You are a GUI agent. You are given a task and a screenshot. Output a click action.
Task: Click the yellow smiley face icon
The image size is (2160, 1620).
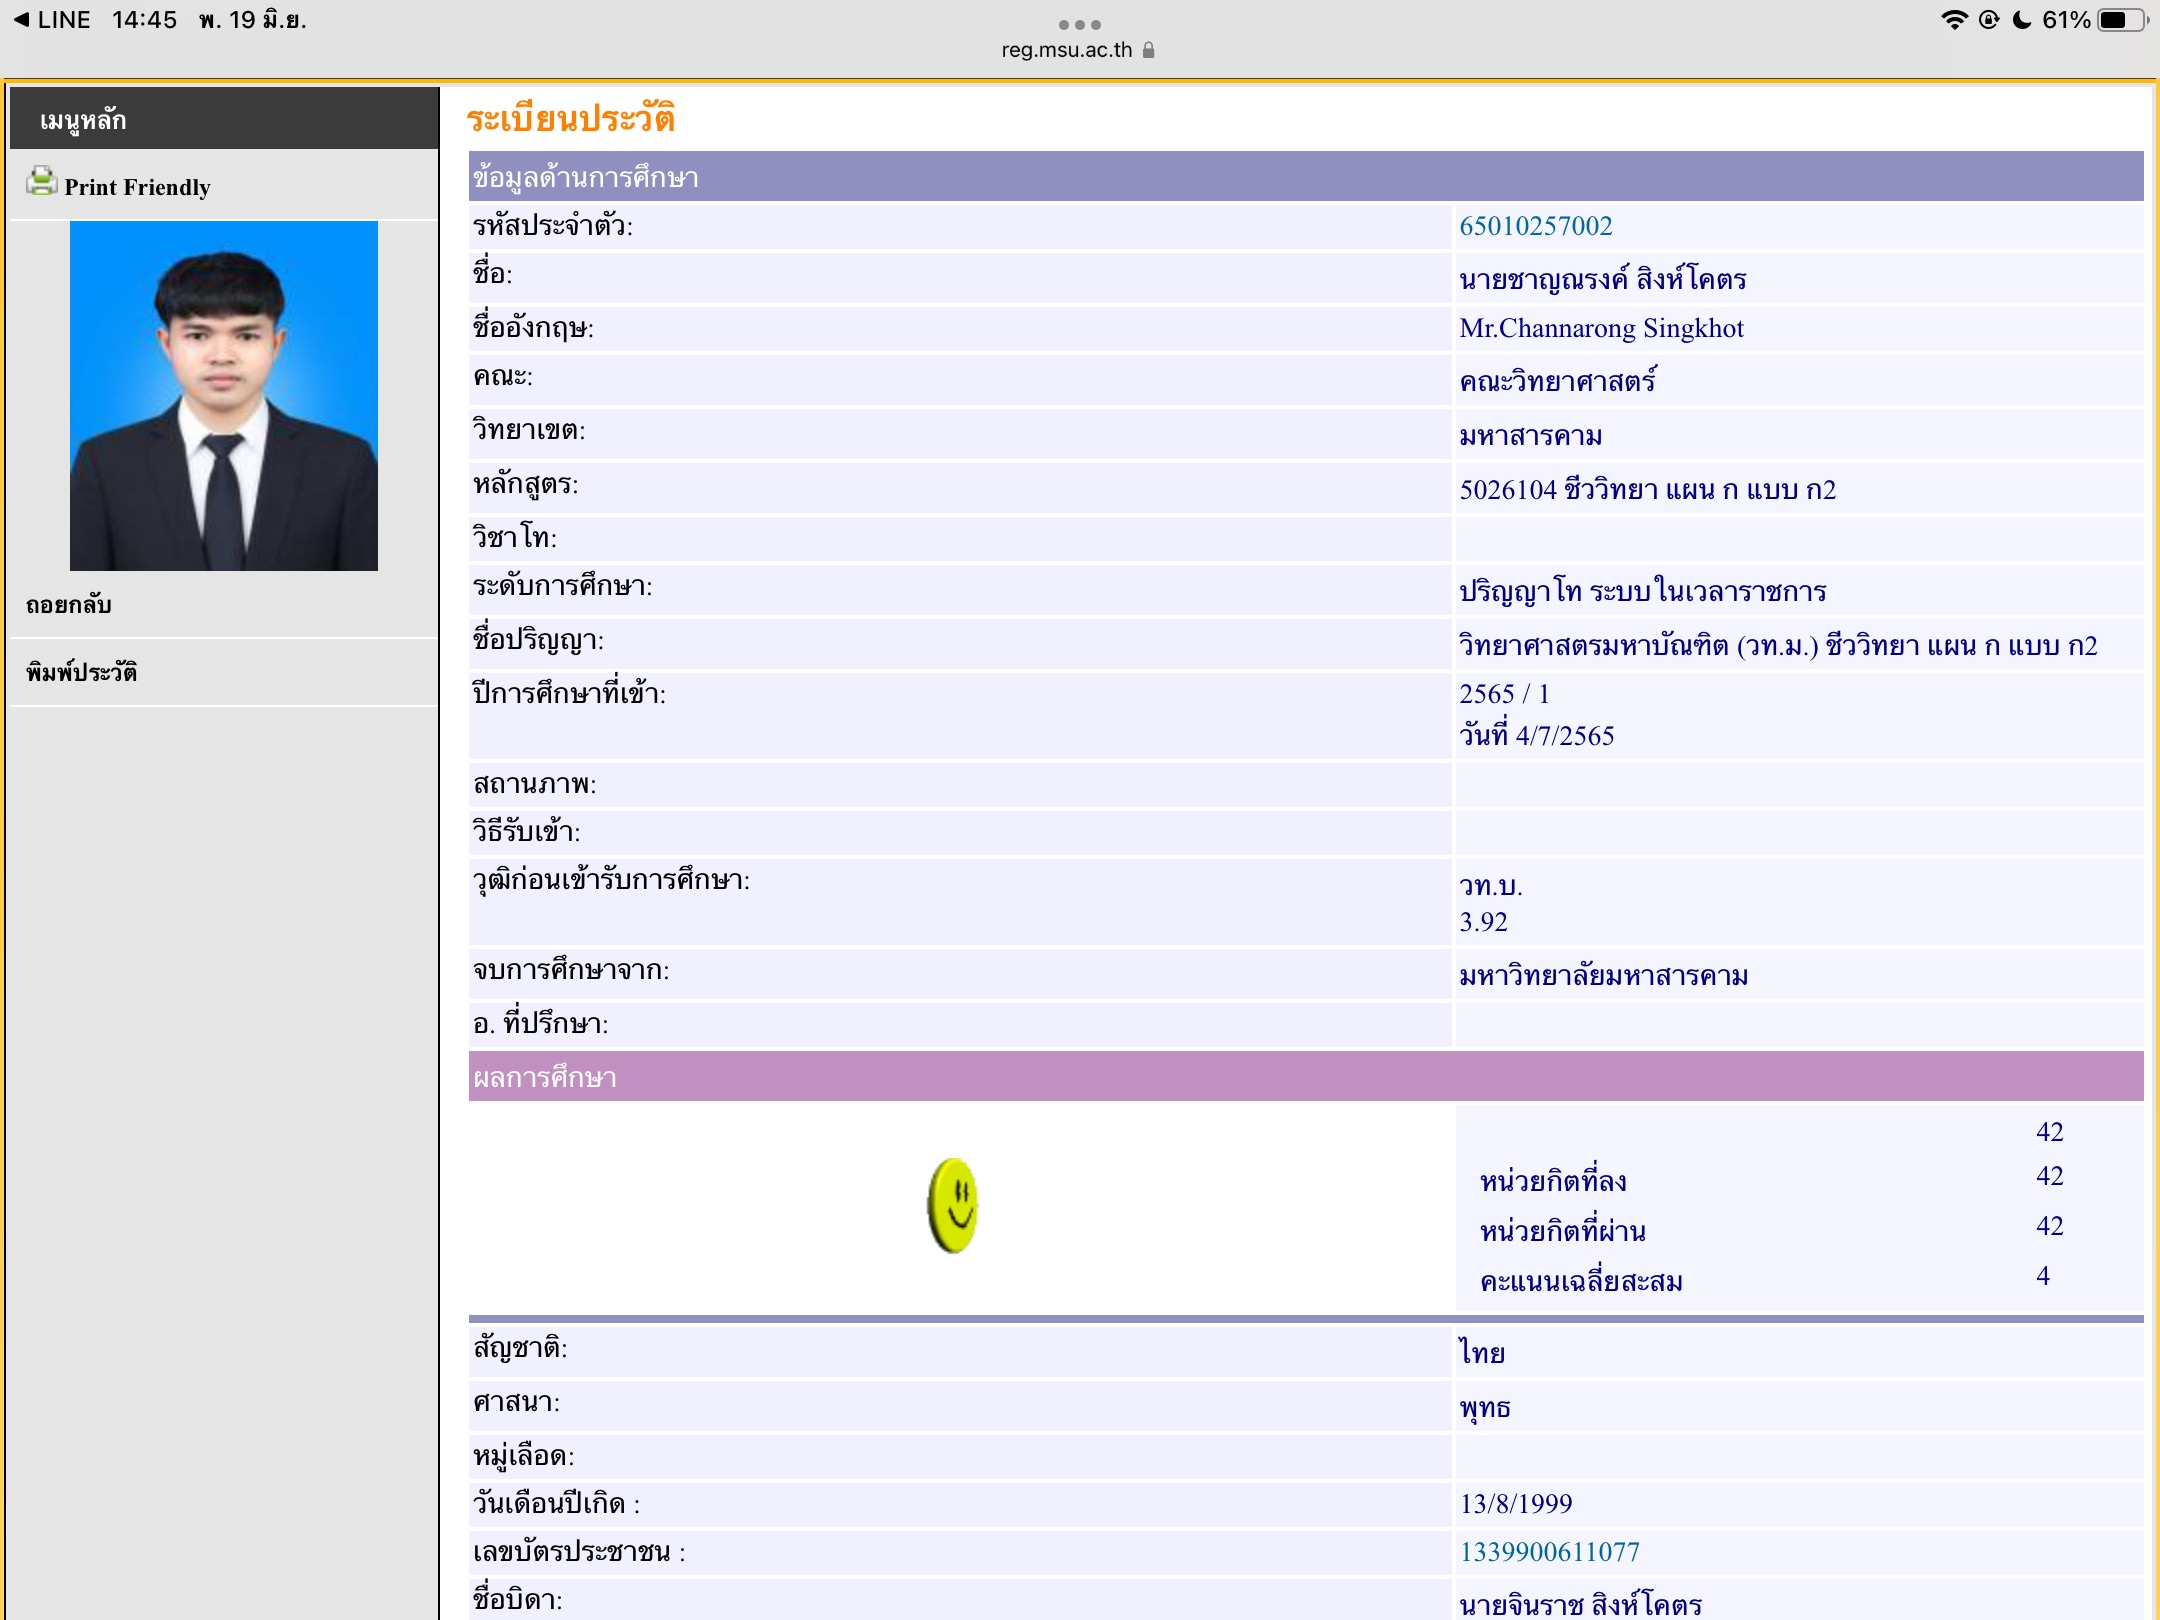[953, 1206]
